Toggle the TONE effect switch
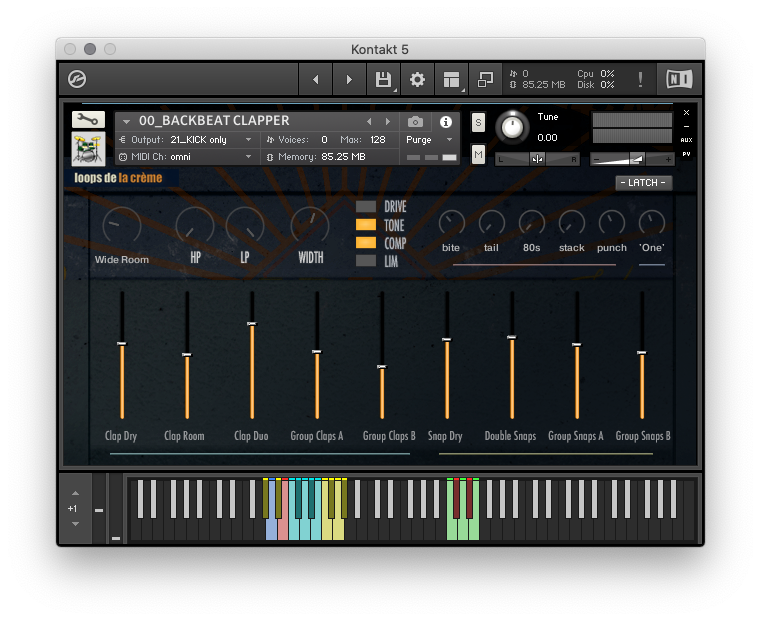 pyautogui.click(x=366, y=225)
